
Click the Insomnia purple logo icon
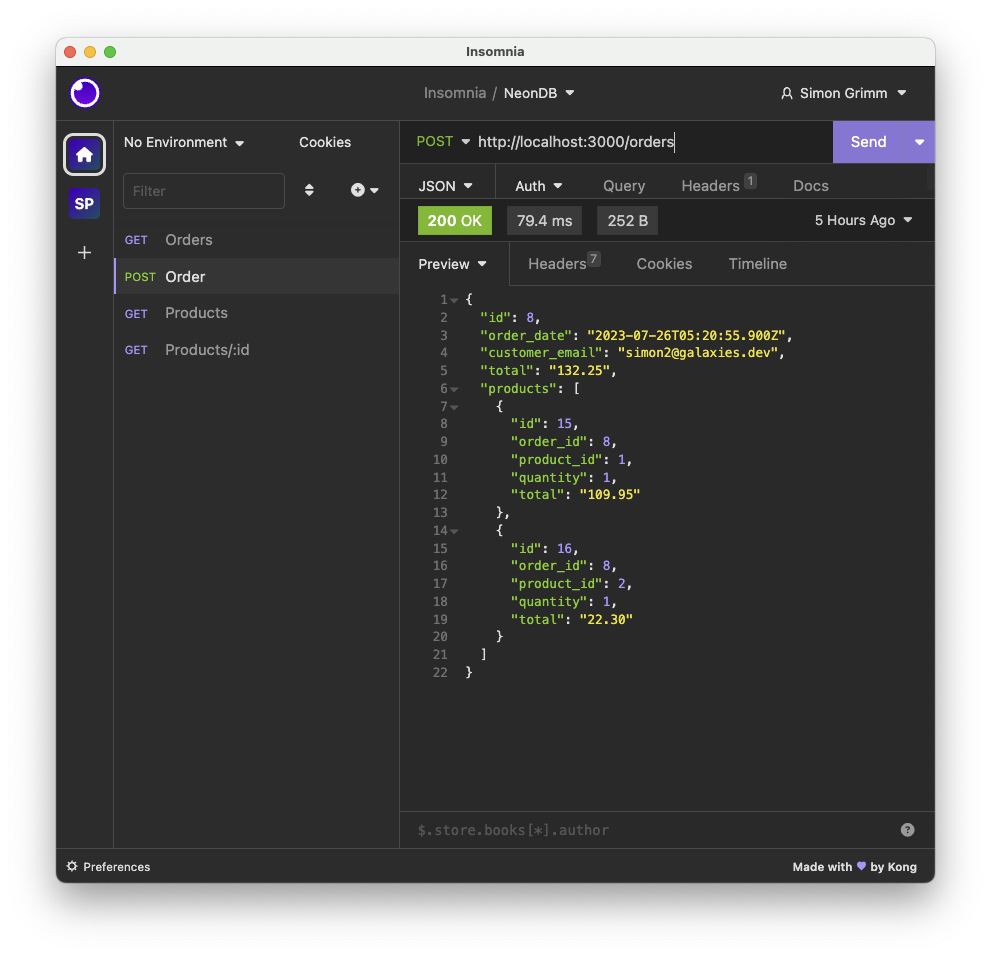tap(85, 93)
